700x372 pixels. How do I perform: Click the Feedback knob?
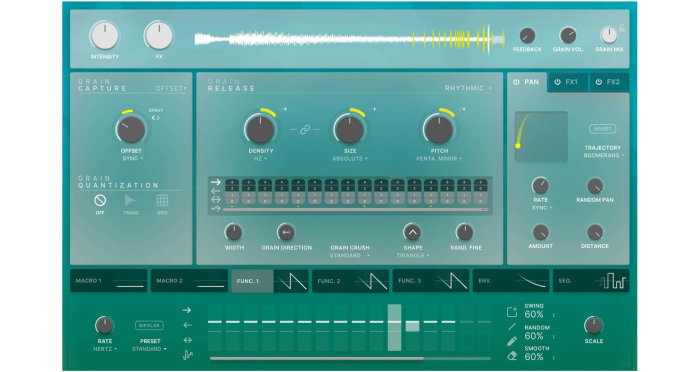point(527,35)
